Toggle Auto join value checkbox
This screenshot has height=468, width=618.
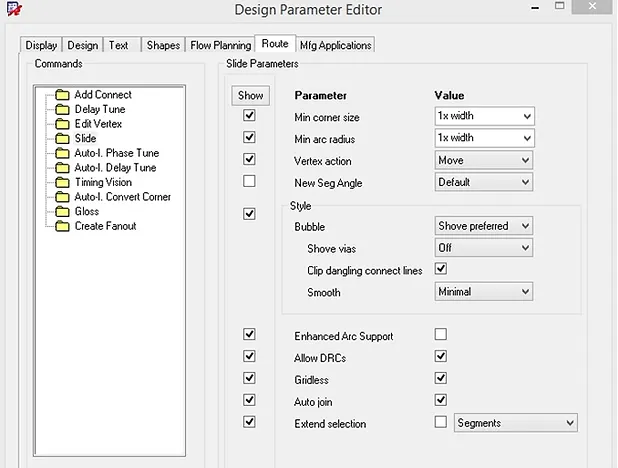pos(441,400)
